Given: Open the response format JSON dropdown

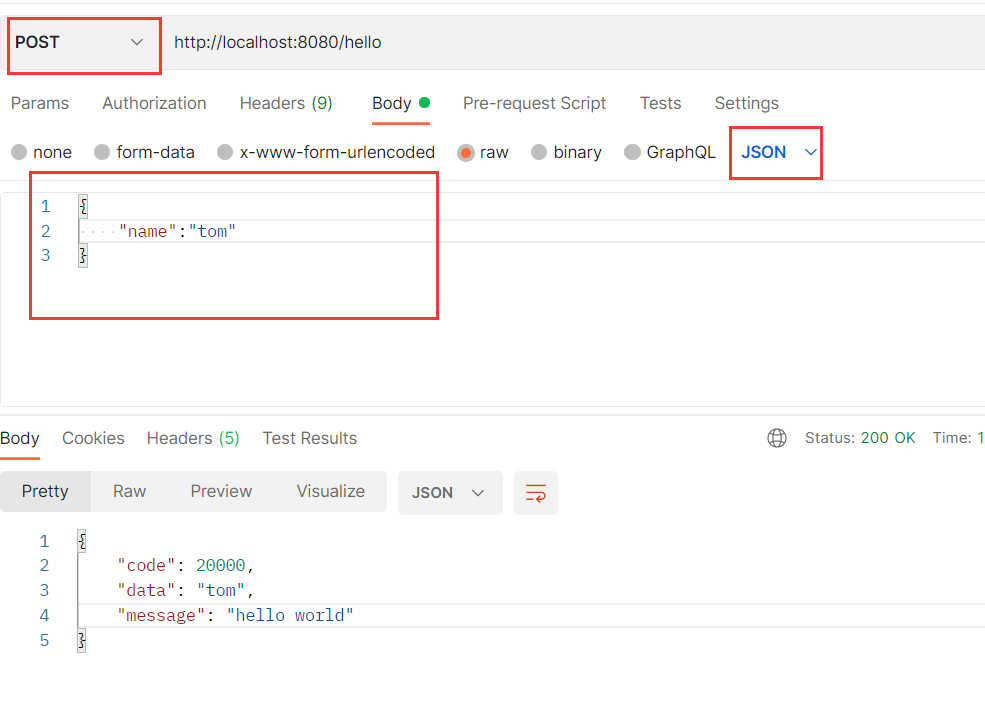Looking at the screenshot, I should point(449,493).
